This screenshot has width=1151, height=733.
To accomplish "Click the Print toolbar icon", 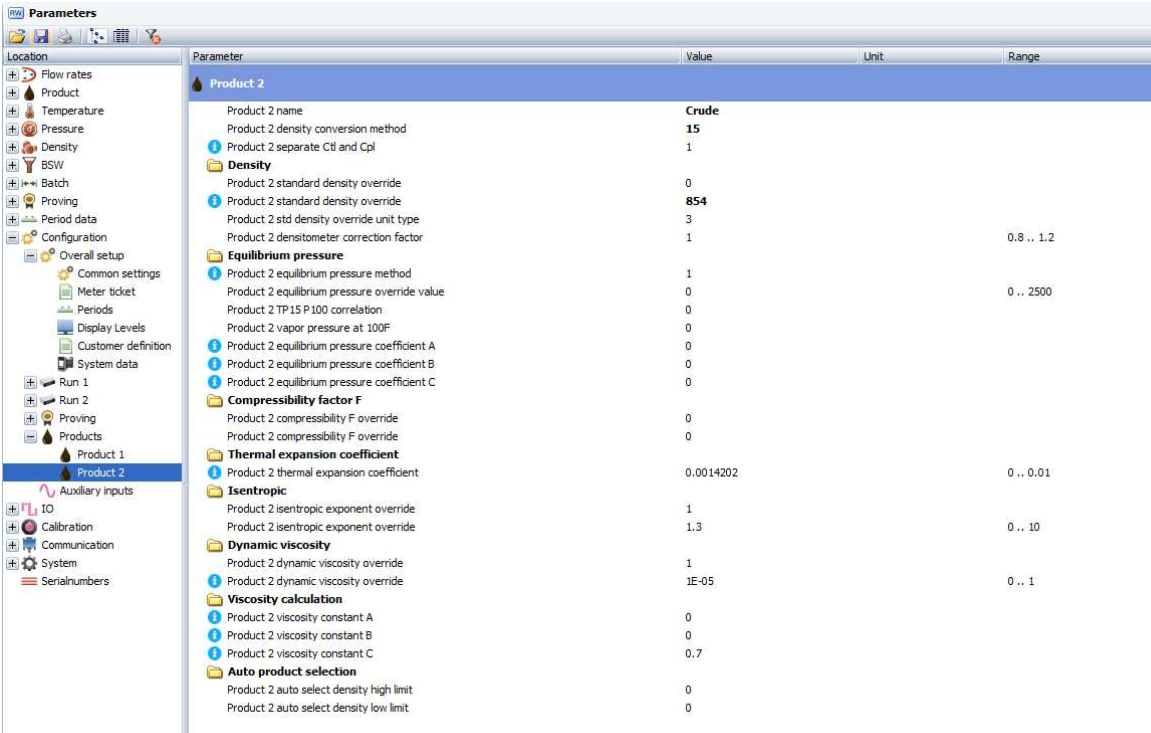I will [65, 36].
